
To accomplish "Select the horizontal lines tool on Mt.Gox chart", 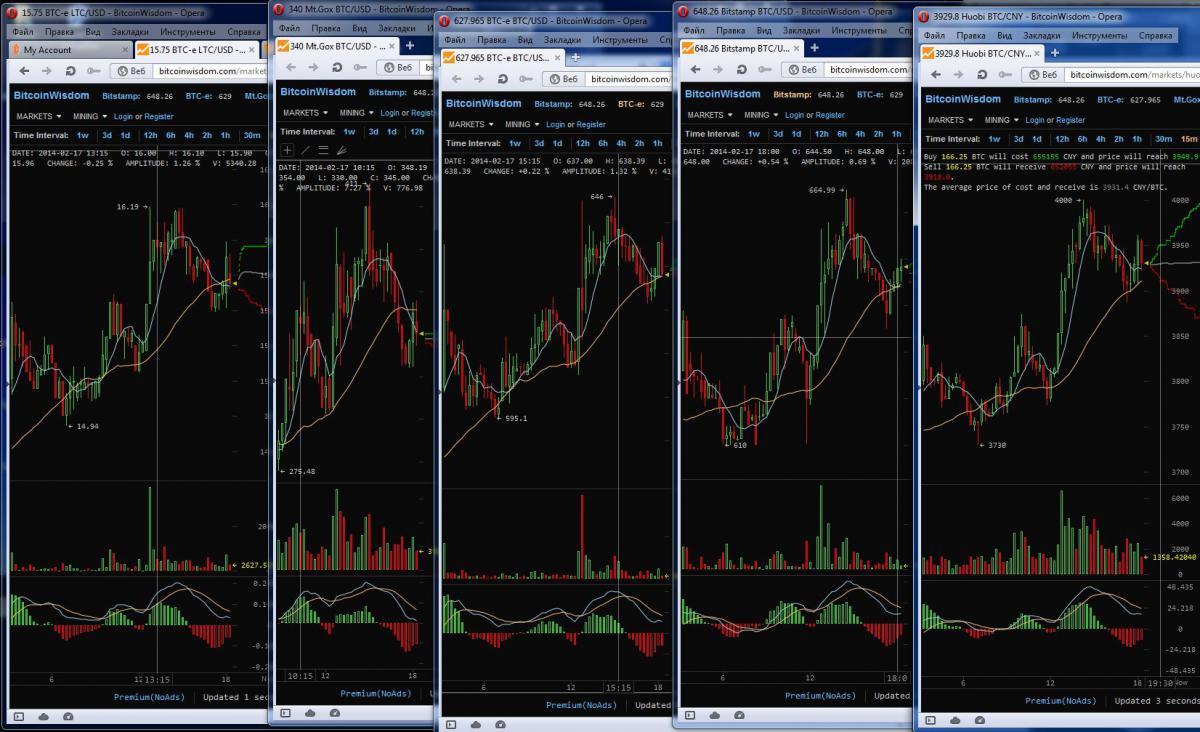I will [324, 149].
